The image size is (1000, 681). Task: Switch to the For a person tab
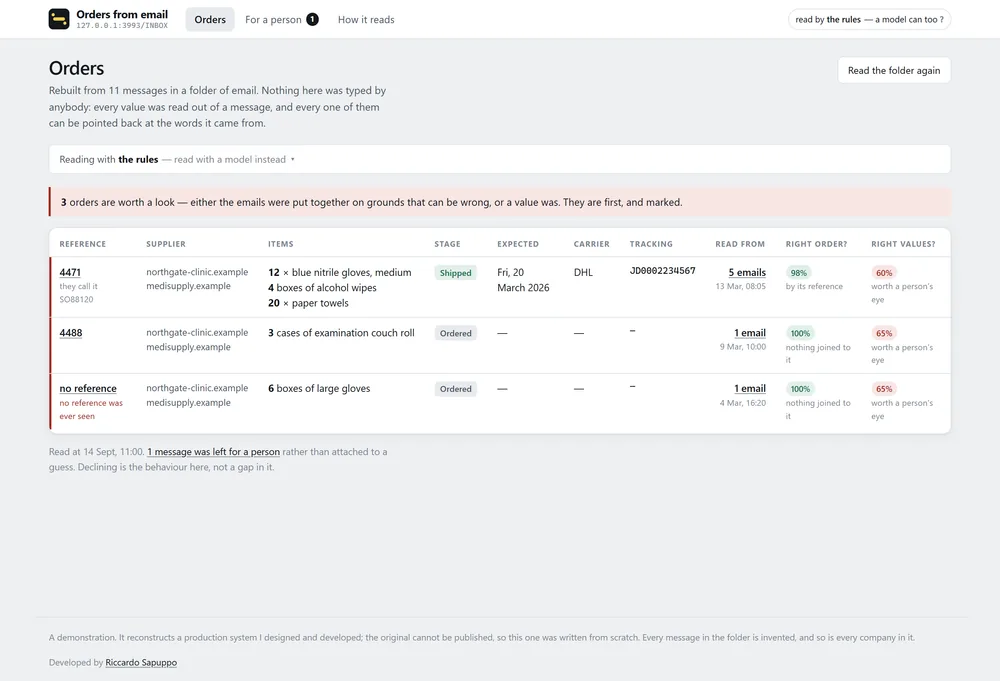click(x=281, y=20)
